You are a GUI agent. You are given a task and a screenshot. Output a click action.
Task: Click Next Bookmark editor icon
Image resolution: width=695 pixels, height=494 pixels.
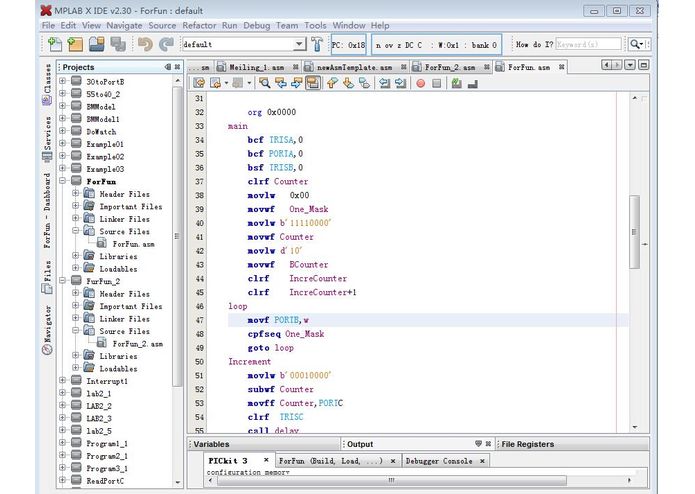coord(348,83)
